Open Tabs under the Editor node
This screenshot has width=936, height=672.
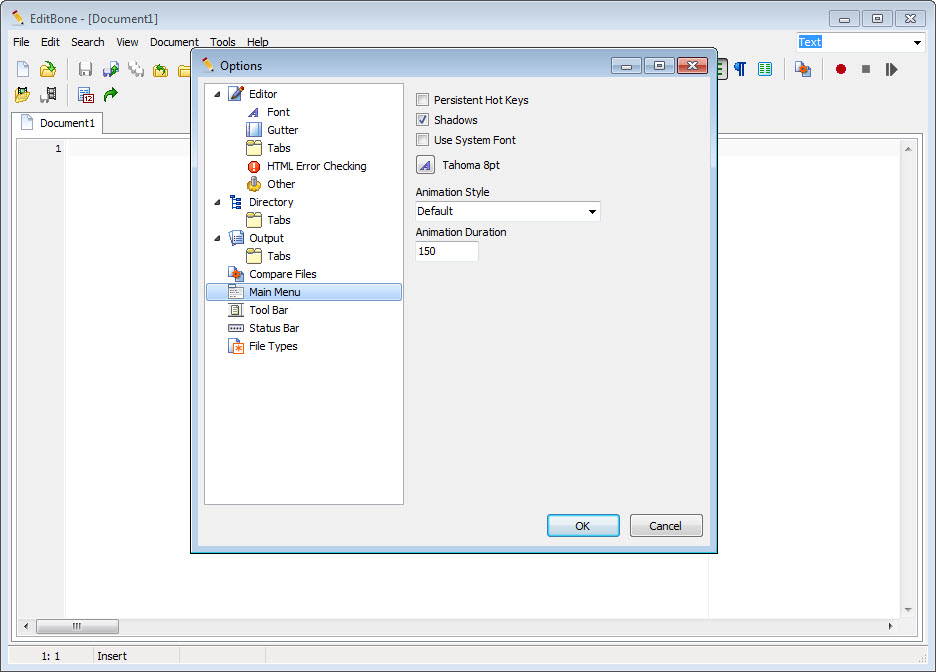279,147
